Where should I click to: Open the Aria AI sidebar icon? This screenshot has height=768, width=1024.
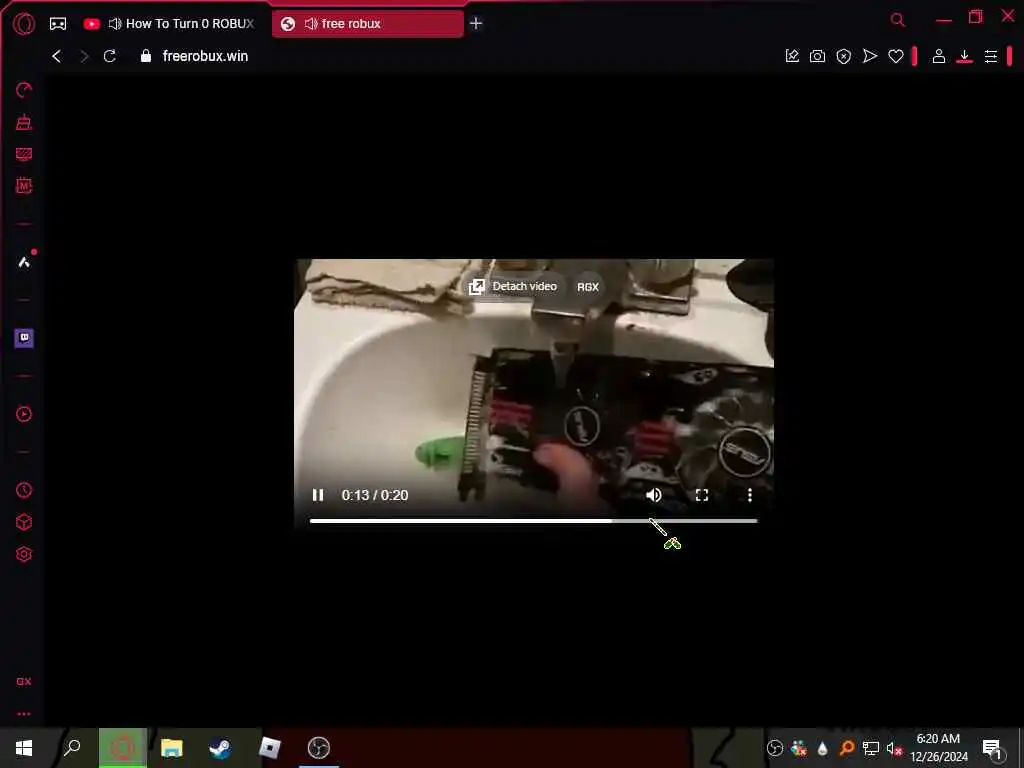(24, 262)
